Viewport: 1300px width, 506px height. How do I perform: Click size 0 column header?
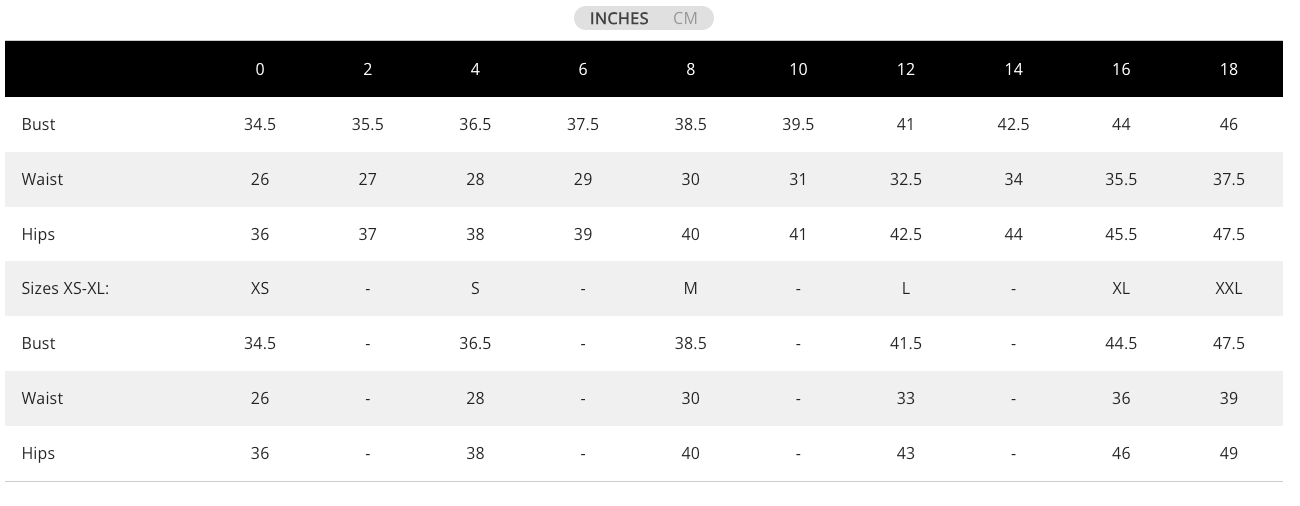point(260,69)
